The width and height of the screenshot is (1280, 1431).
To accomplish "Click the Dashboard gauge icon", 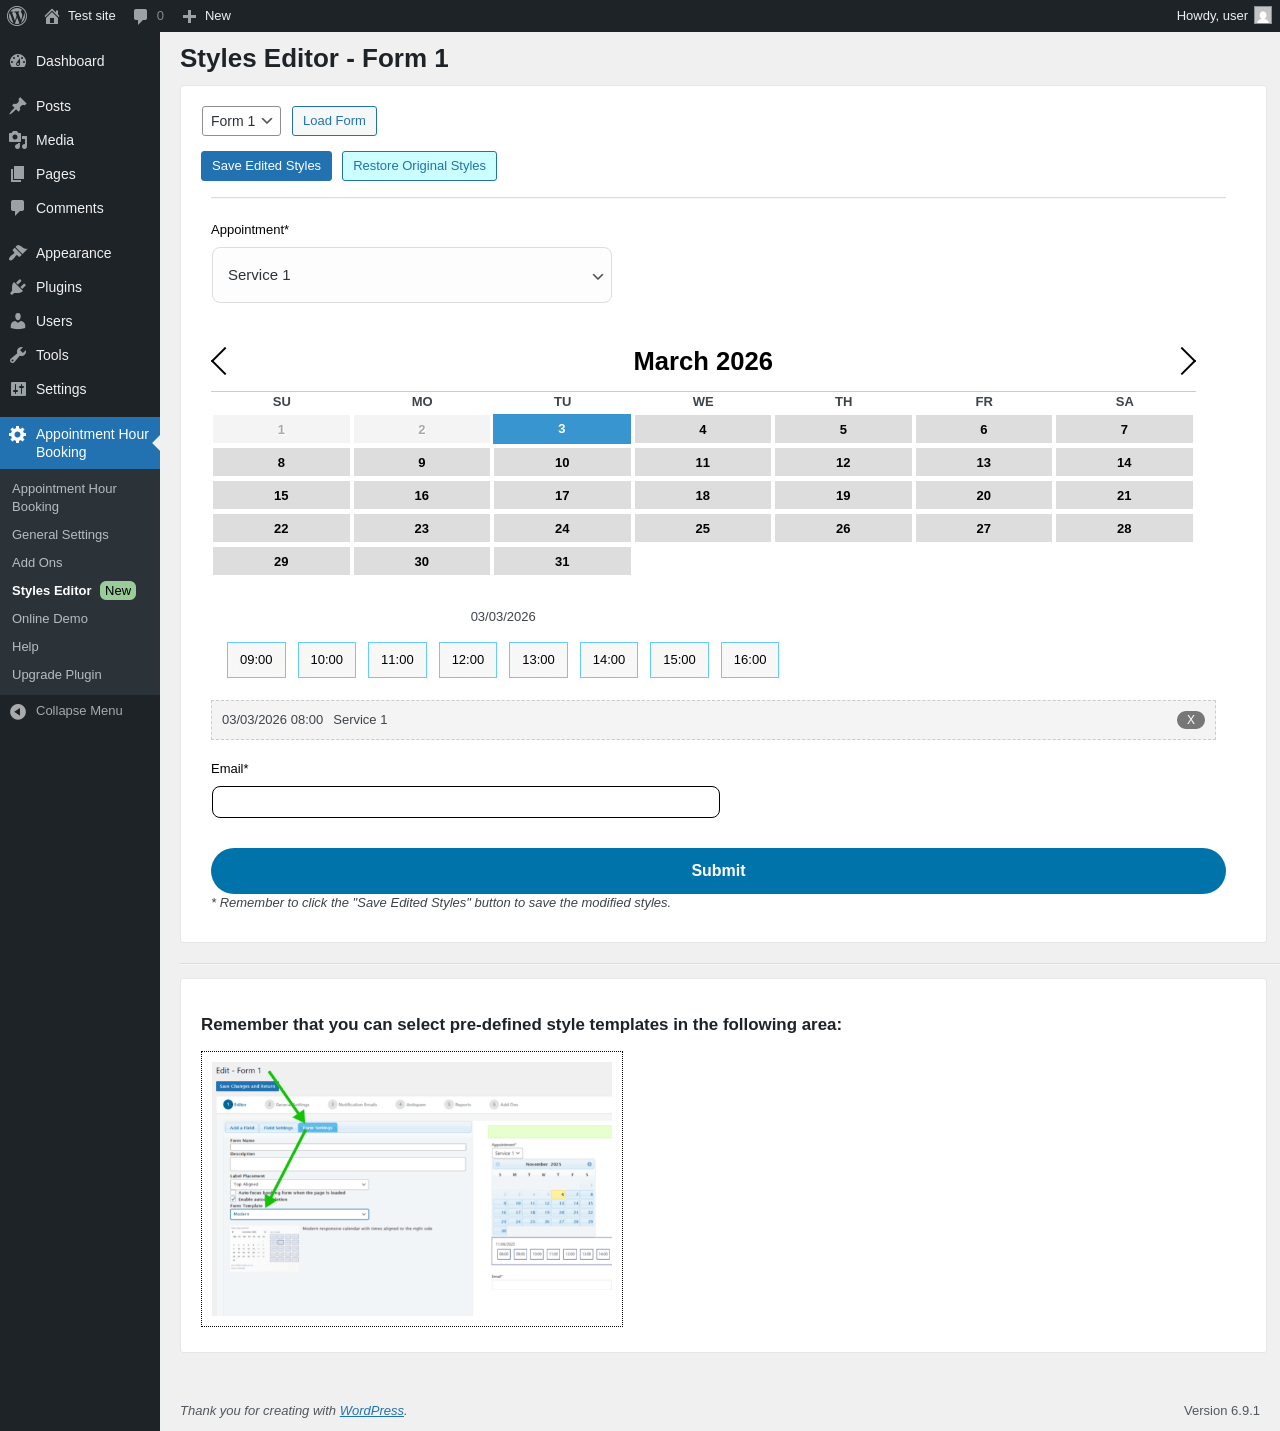I will (18, 61).
